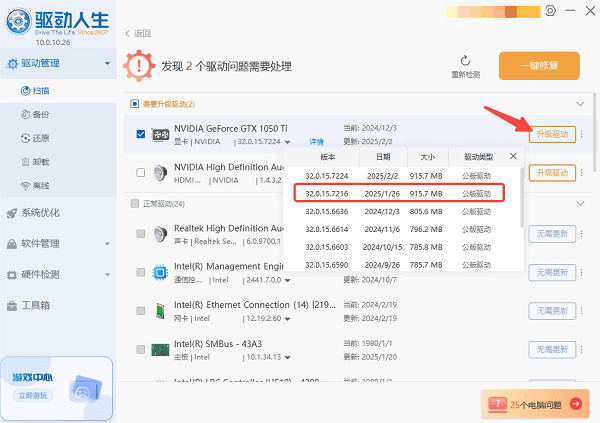Viewport: 600px width, 423px height.
Task: Check the Realtek High Definition Audio checkbox
Action: [140, 234]
